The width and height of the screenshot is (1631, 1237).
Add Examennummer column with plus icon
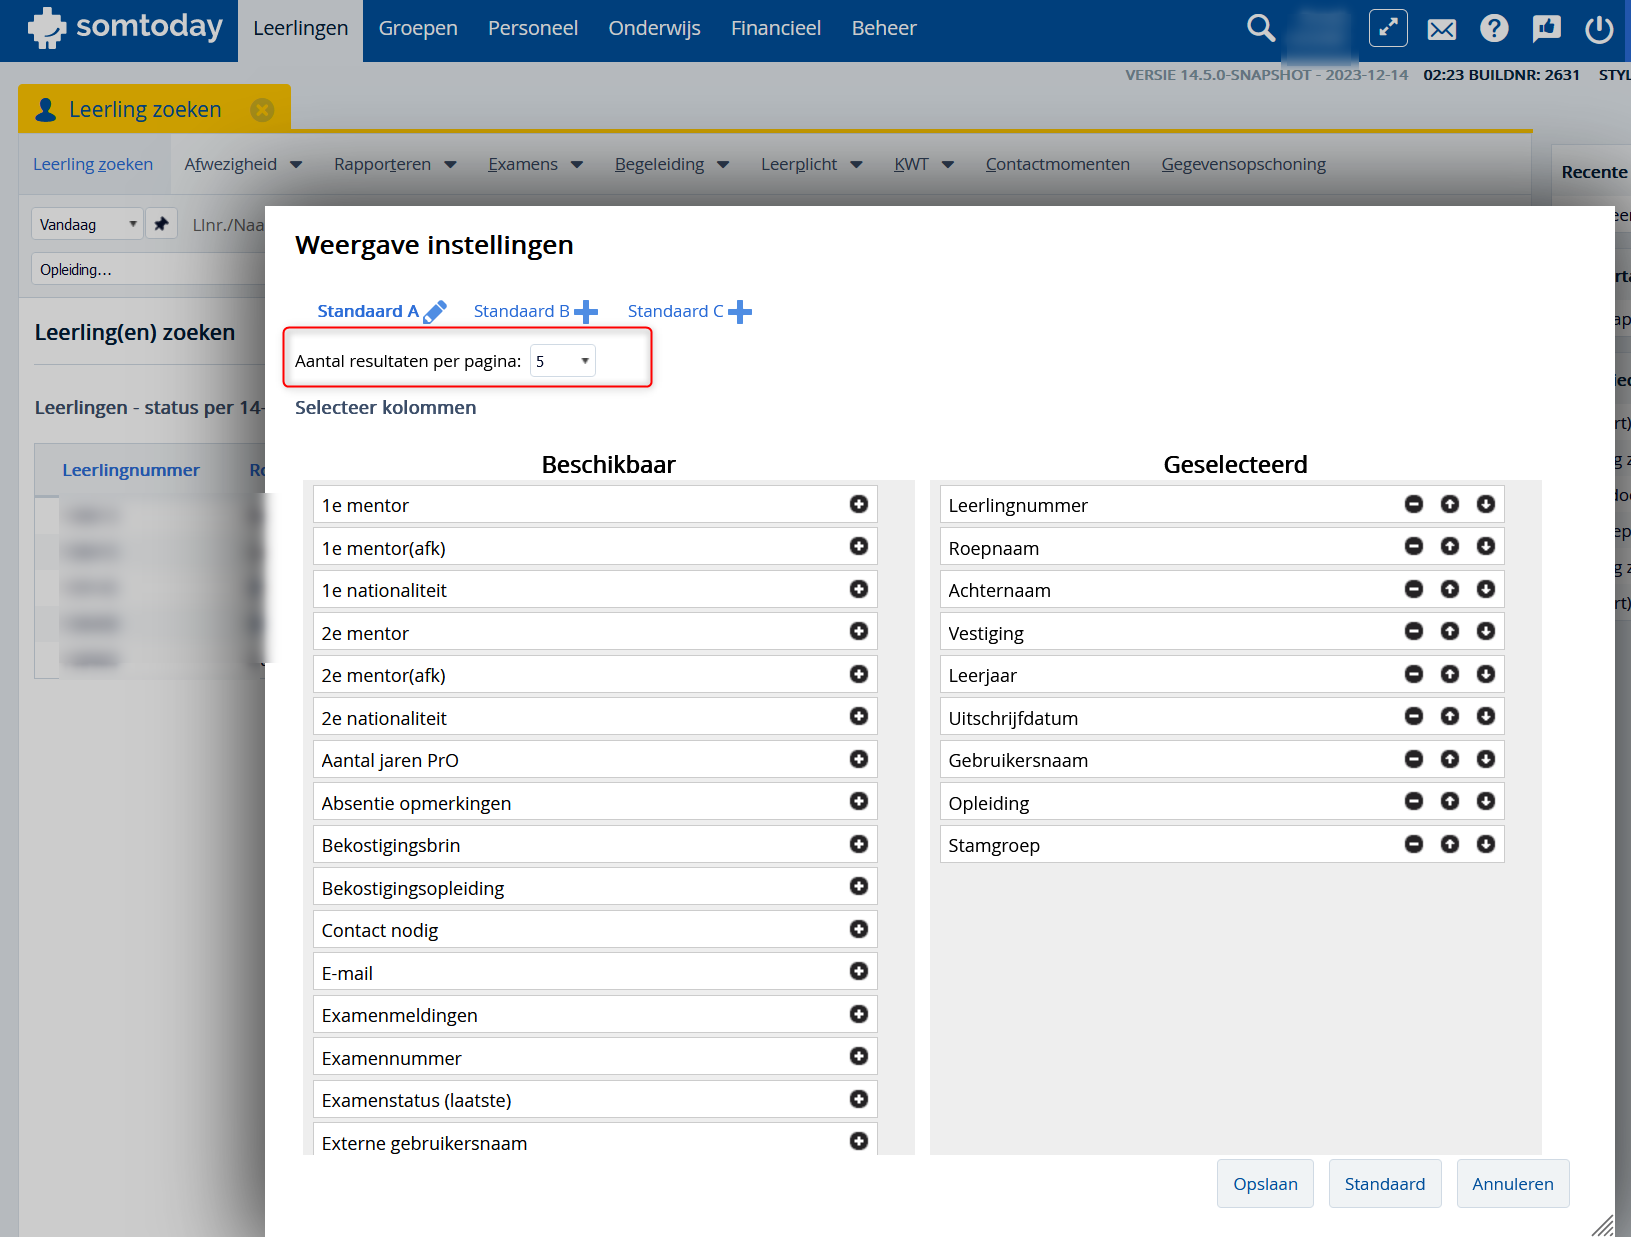pos(858,1056)
